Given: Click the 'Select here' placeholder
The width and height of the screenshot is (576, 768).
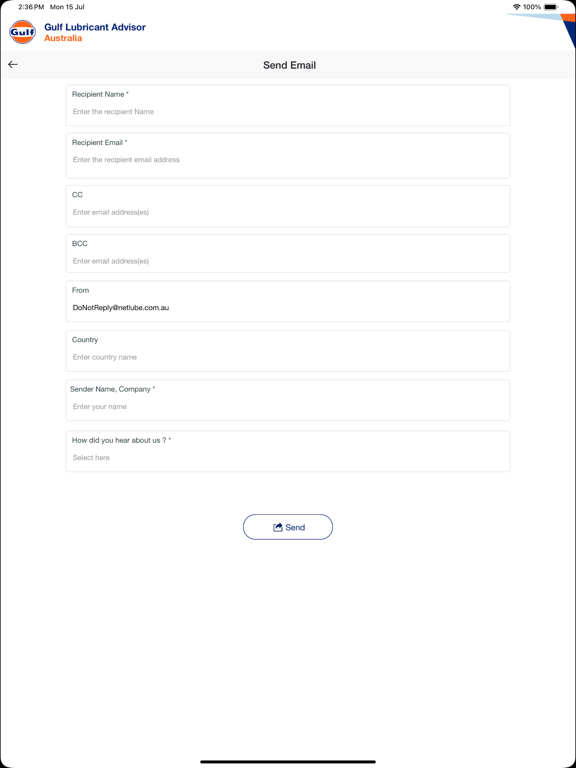Looking at the screenshot, I should pos(91,458).
